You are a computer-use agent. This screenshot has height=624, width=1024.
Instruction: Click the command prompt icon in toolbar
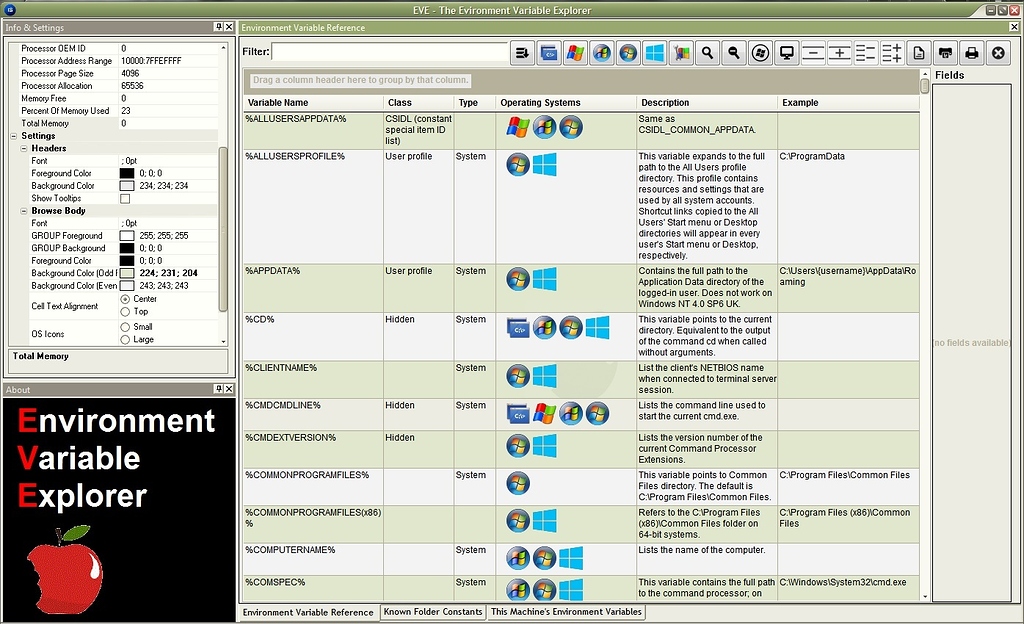click(x=549, y=53)
